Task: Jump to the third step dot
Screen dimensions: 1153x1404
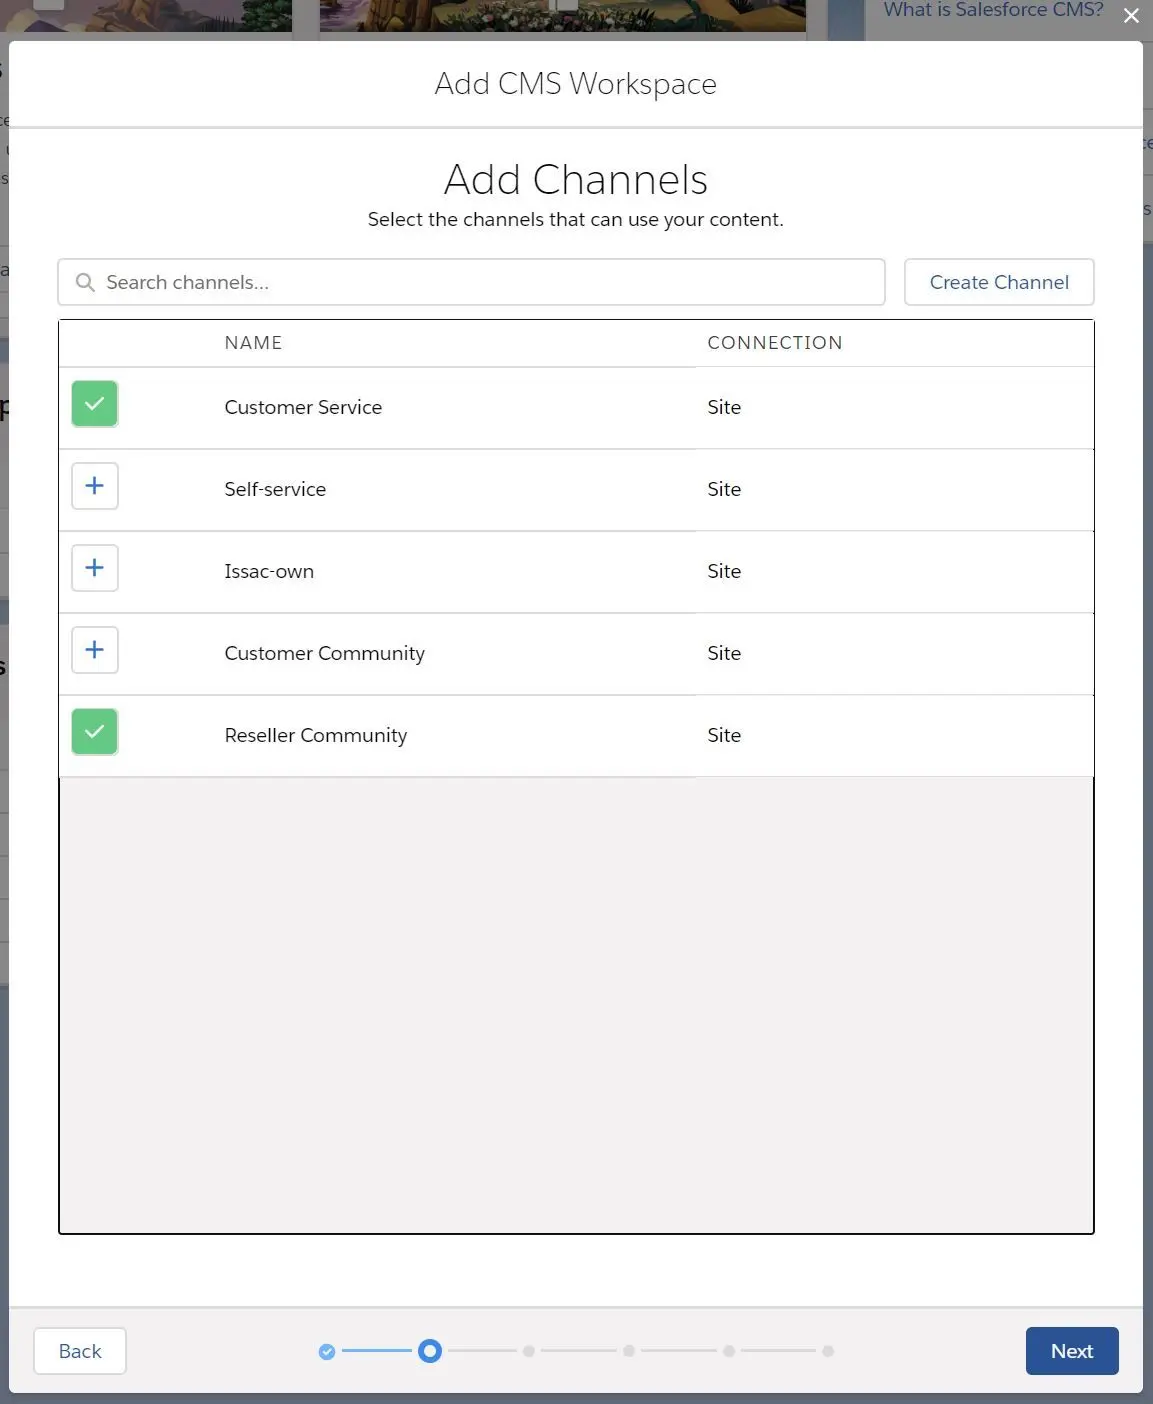Action: 529,1351
